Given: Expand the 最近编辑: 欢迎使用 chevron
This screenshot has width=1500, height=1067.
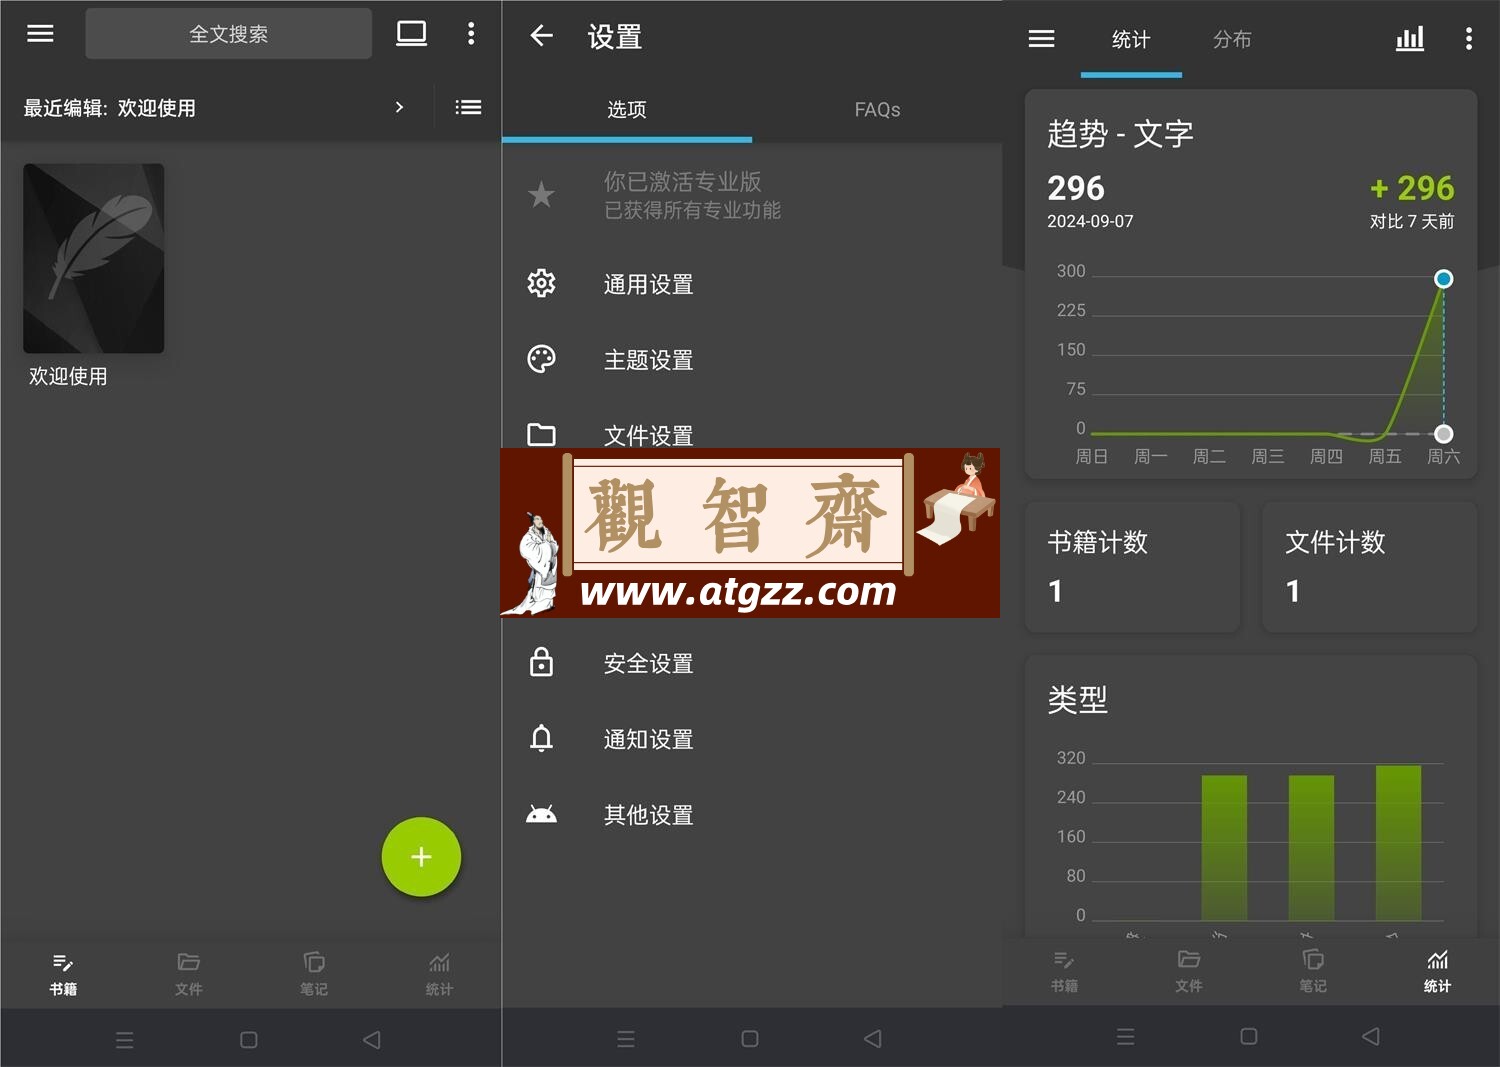Looking at the screenshot, I should pyautogui.click(x=399, y=107).
